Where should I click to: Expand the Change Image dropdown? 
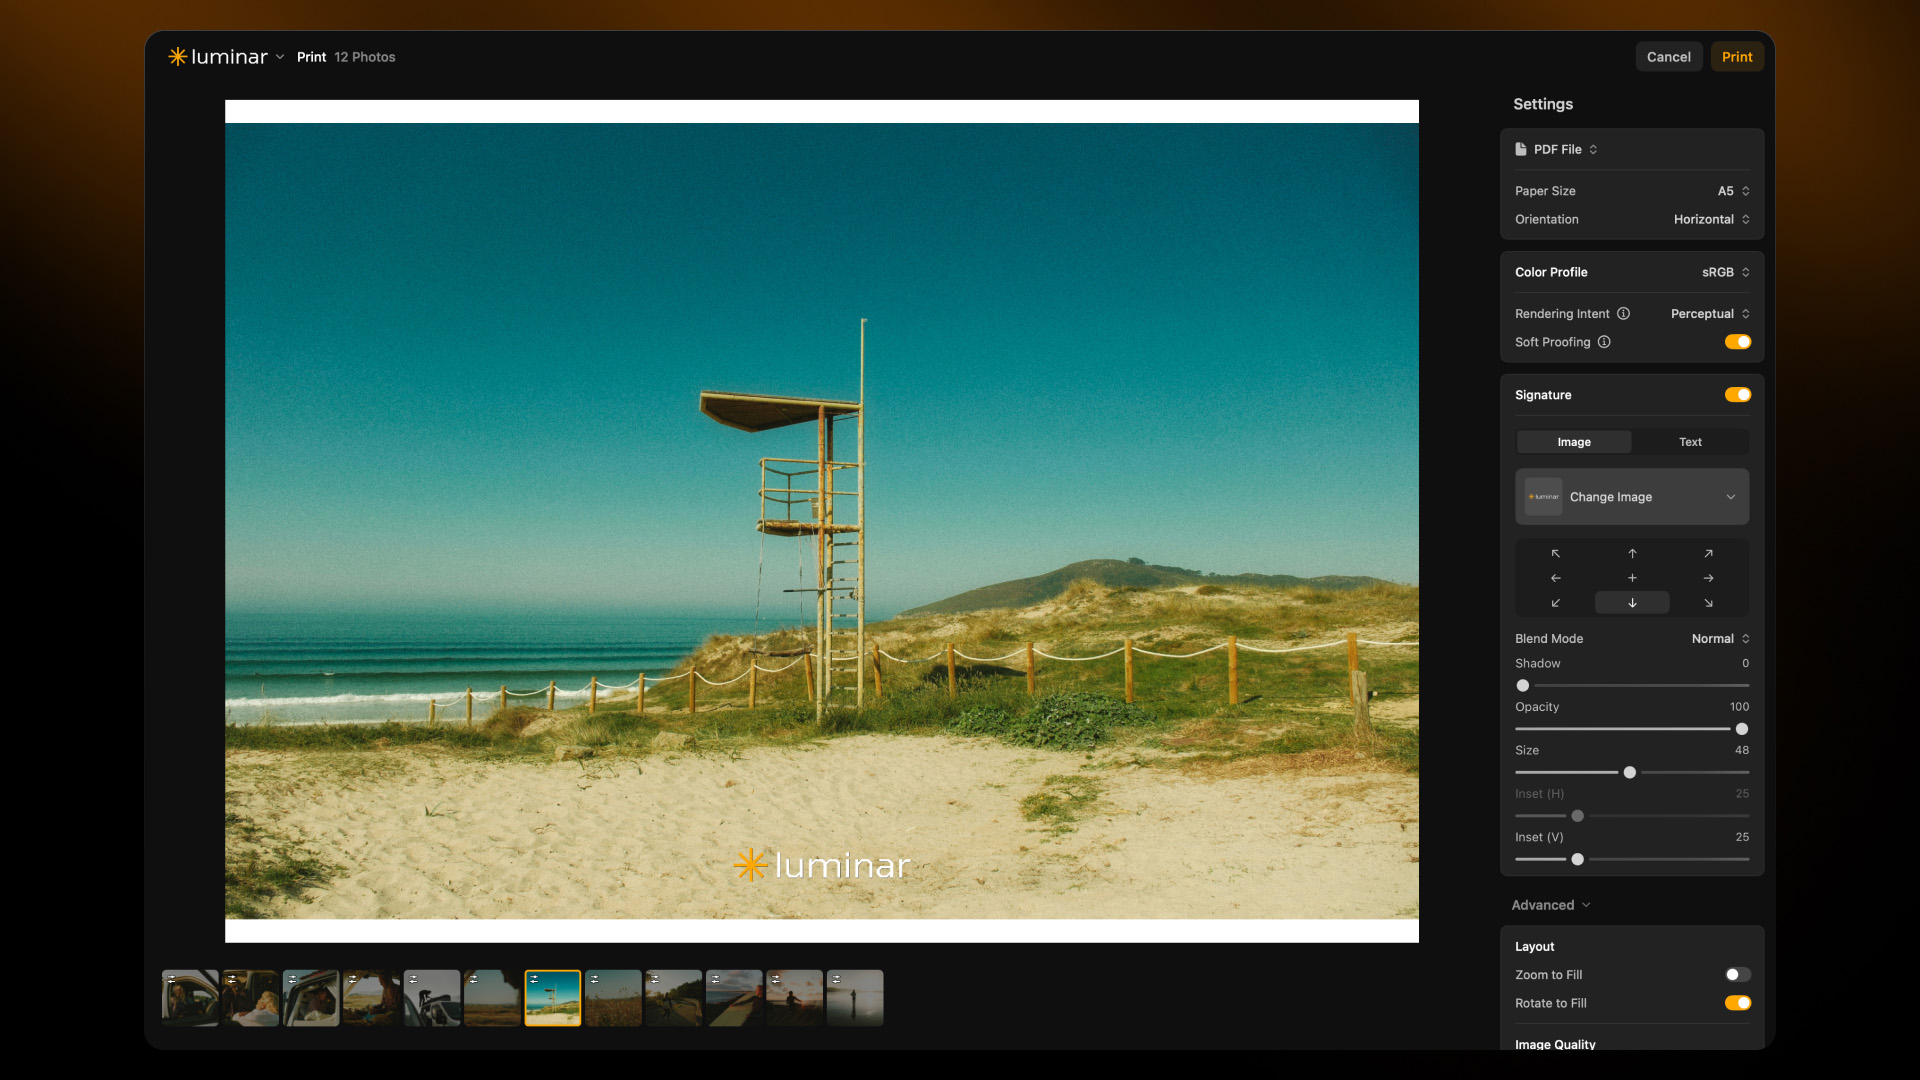pyautogui.click(x=1632, y=497)
